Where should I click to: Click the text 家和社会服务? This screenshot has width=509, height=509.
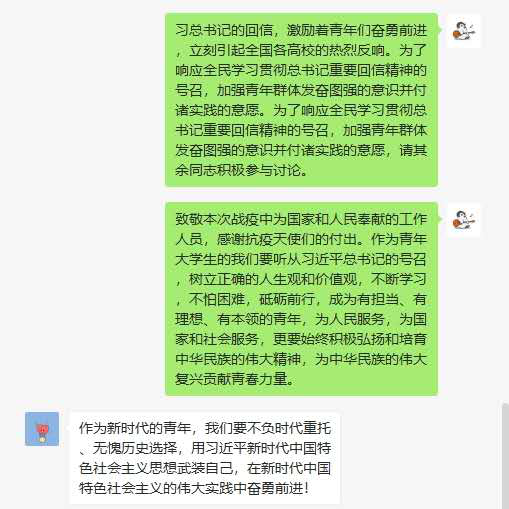click(x=217, y=339)
